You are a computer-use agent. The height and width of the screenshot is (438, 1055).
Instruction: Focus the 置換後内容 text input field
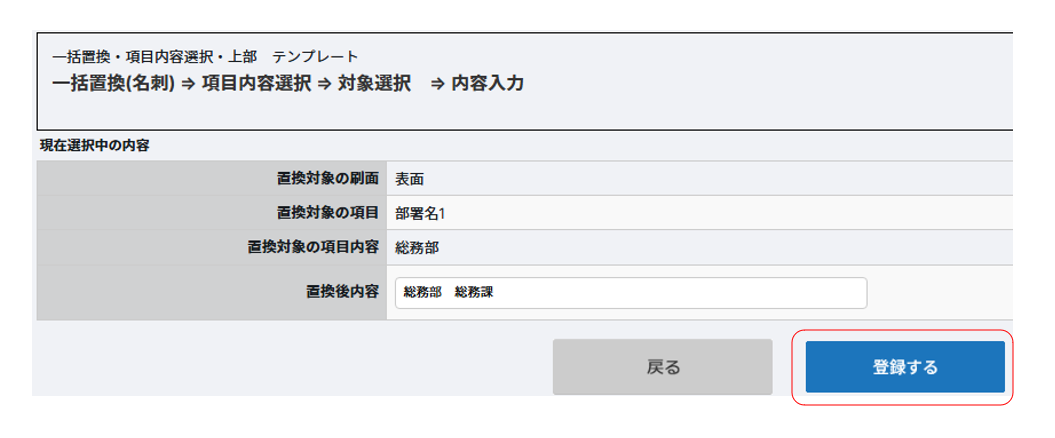[x=630, y=293]
